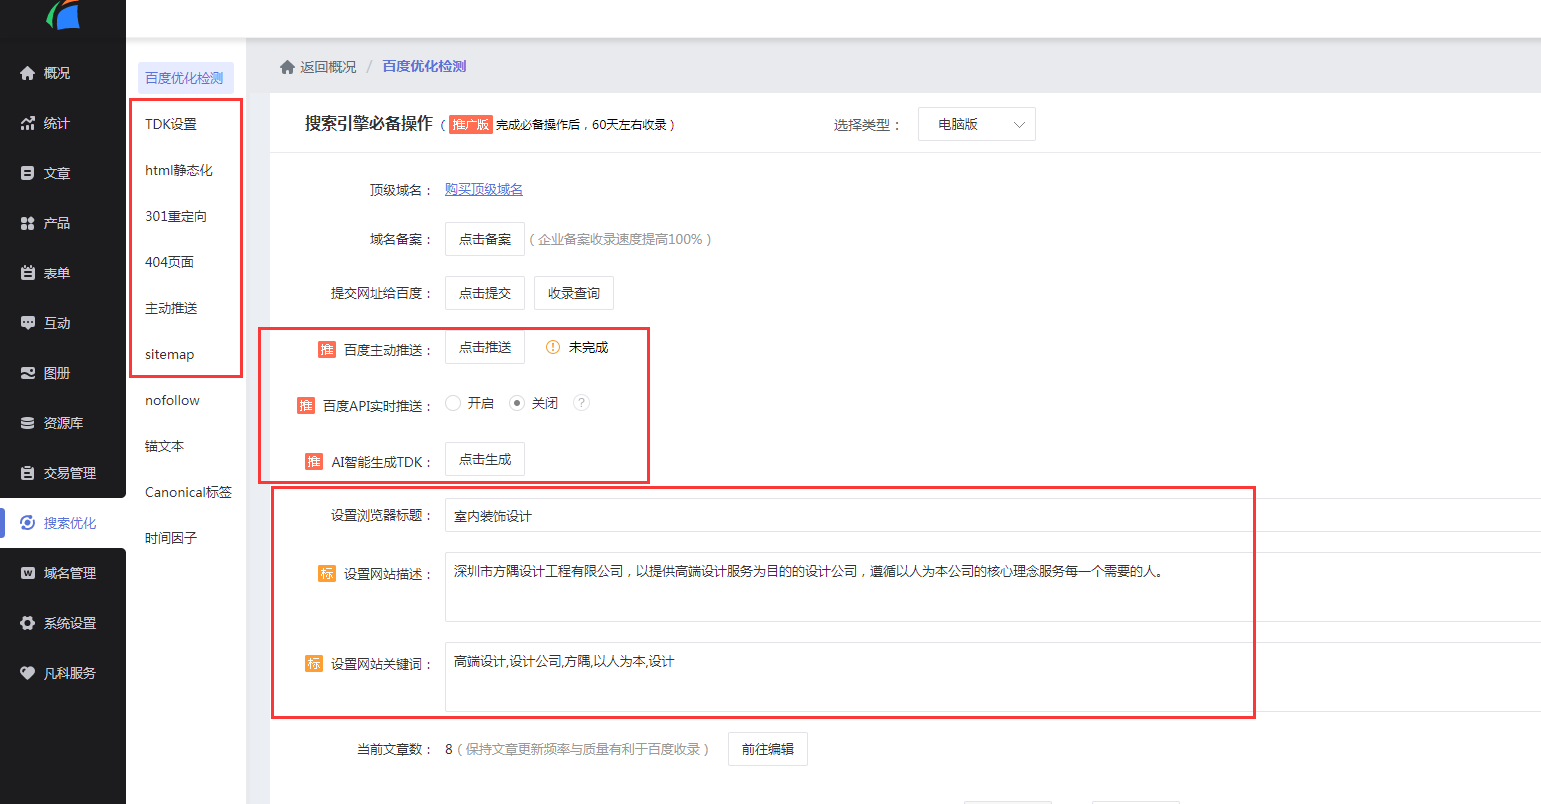This screenshot has width=1541, height=804.
Task: Click 点击提交 button
Action: coord(485,293)
